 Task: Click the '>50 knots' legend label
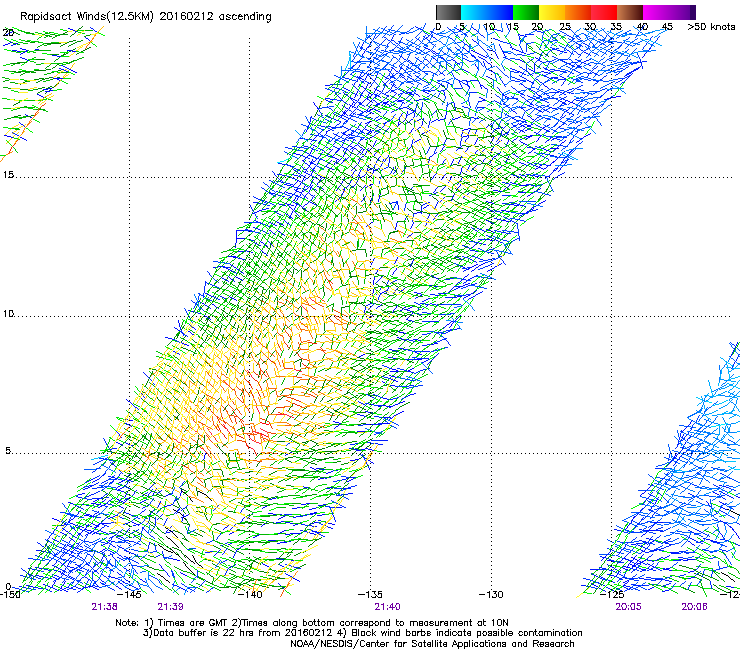click(711, 27)
